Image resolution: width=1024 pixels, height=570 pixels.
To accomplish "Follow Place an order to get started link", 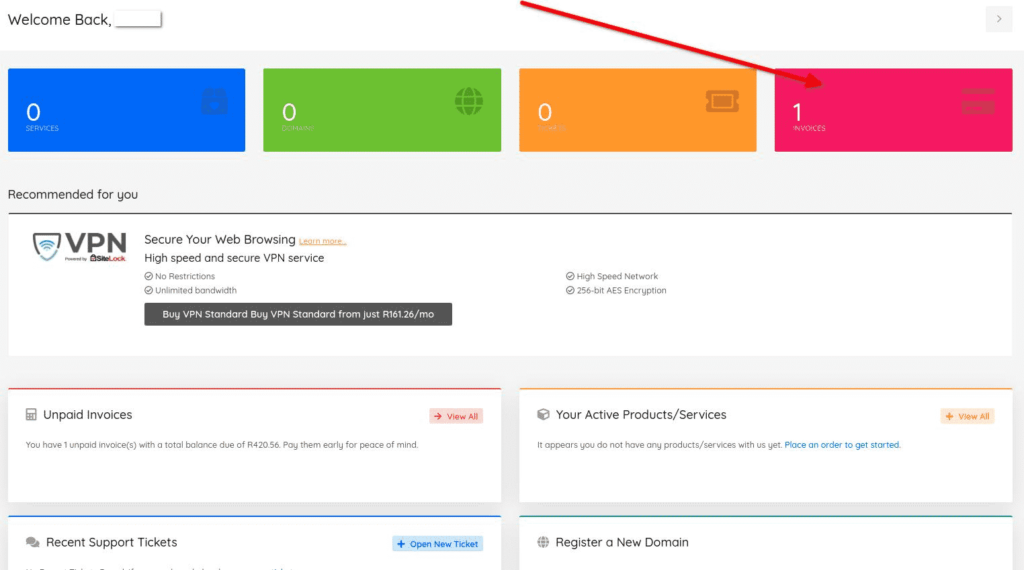I will 842,445.
